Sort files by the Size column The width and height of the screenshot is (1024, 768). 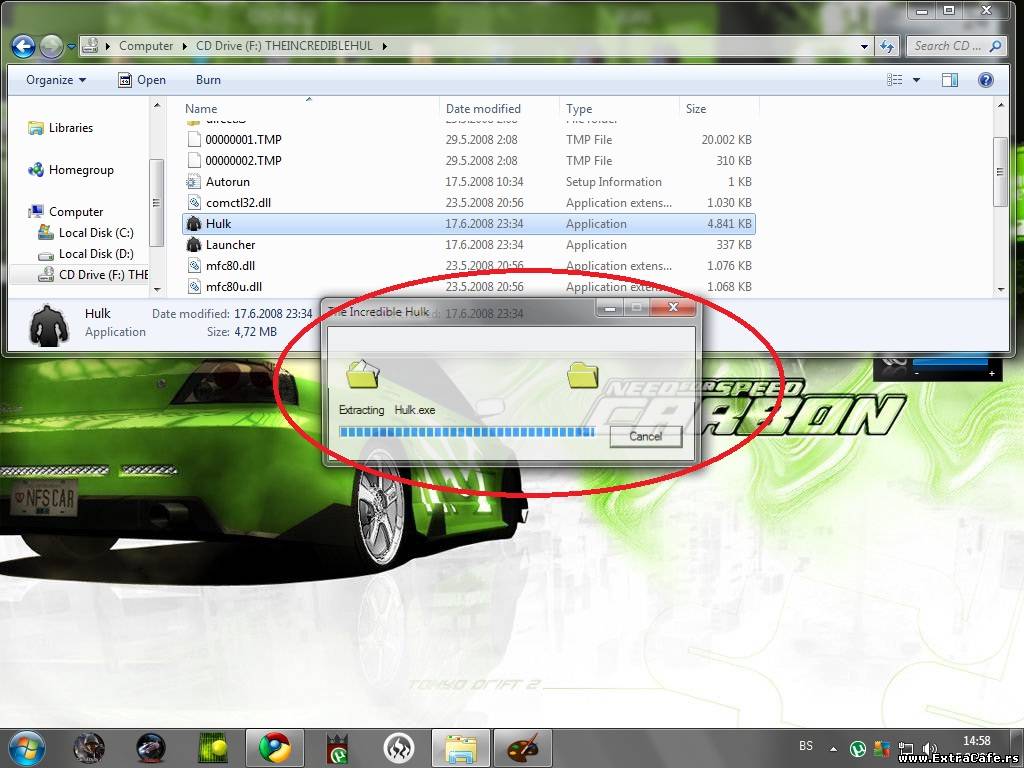(x=696, y=108)
